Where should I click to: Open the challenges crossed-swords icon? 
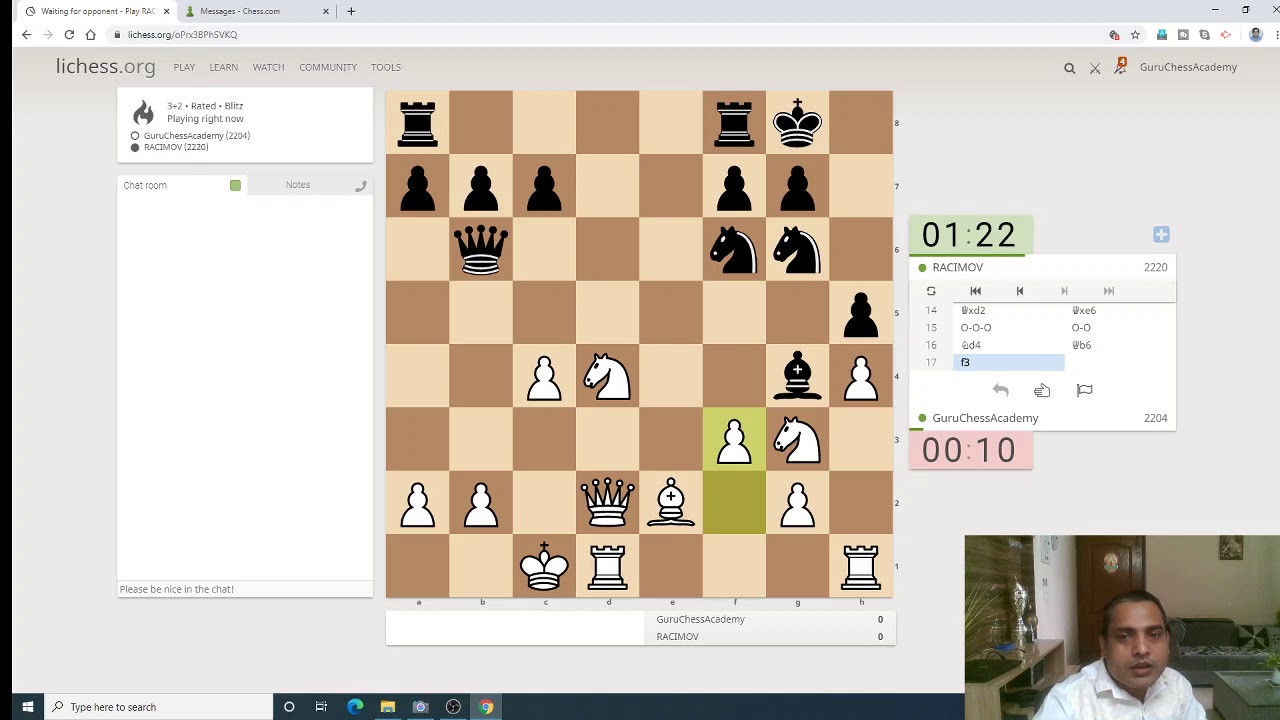pos(1095,68)
